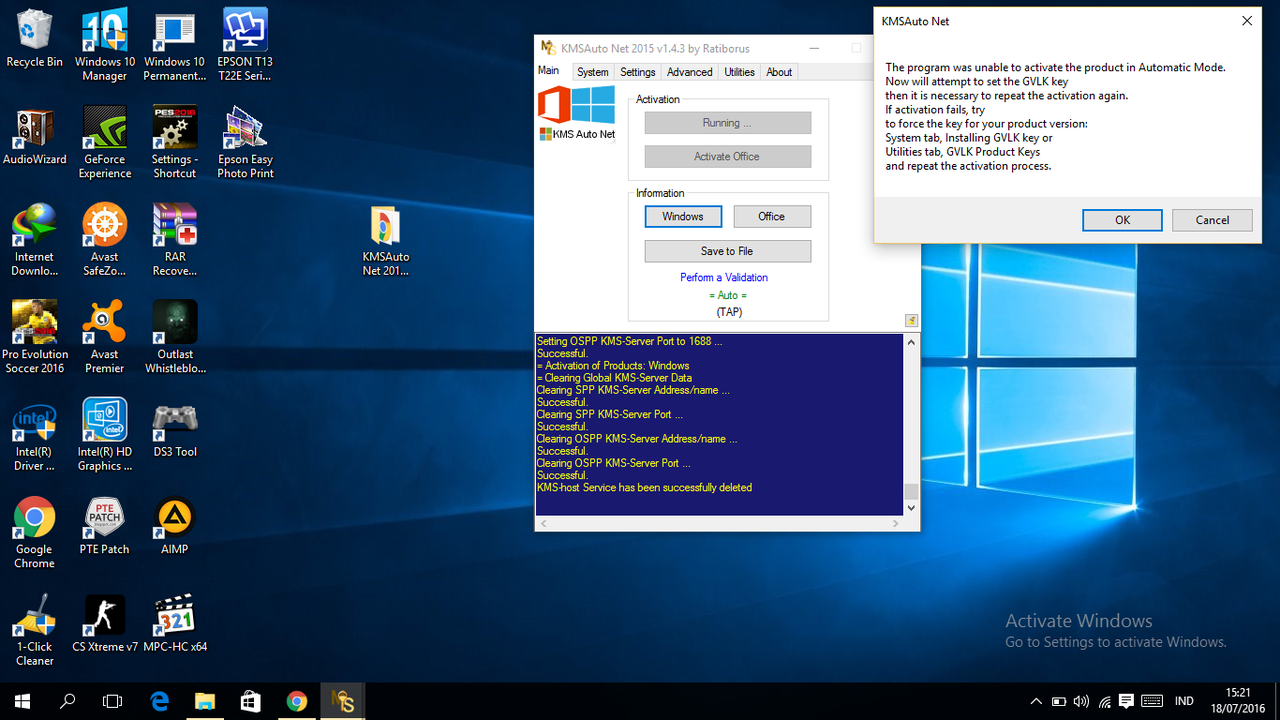
Task: Open the About tab
Action: (779, 72)
